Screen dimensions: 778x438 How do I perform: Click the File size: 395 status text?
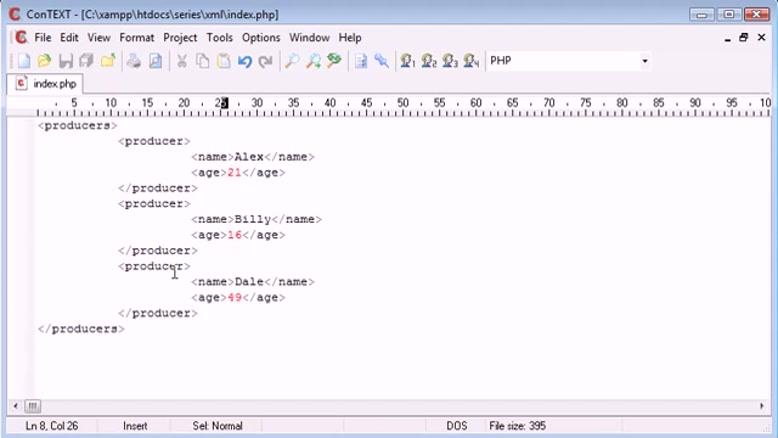[x=517, y=426]
